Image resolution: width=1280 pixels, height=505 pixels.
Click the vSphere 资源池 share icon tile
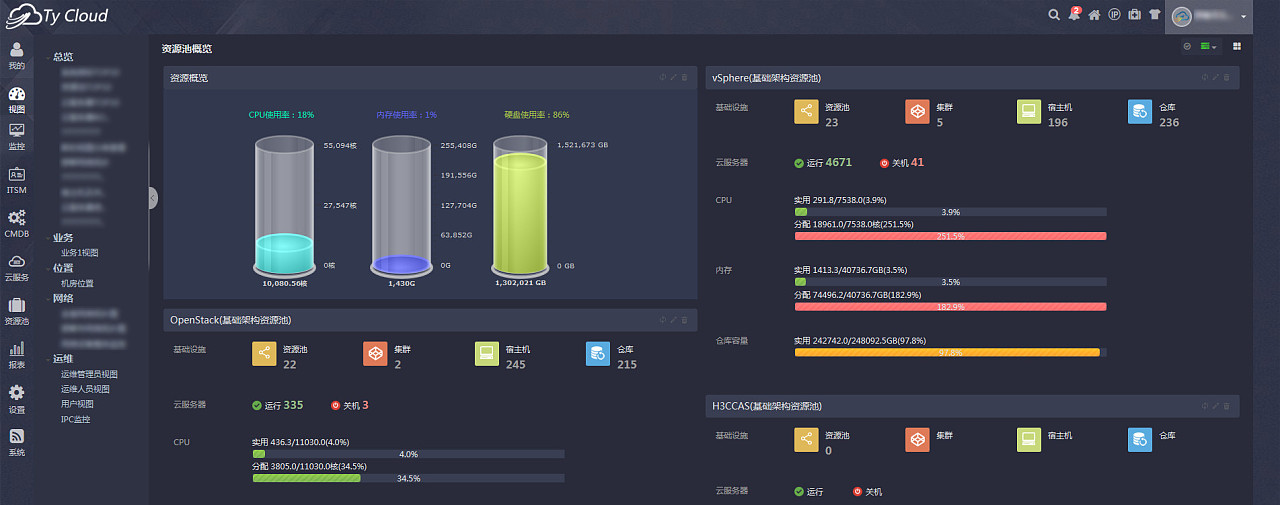pos(806,112)
